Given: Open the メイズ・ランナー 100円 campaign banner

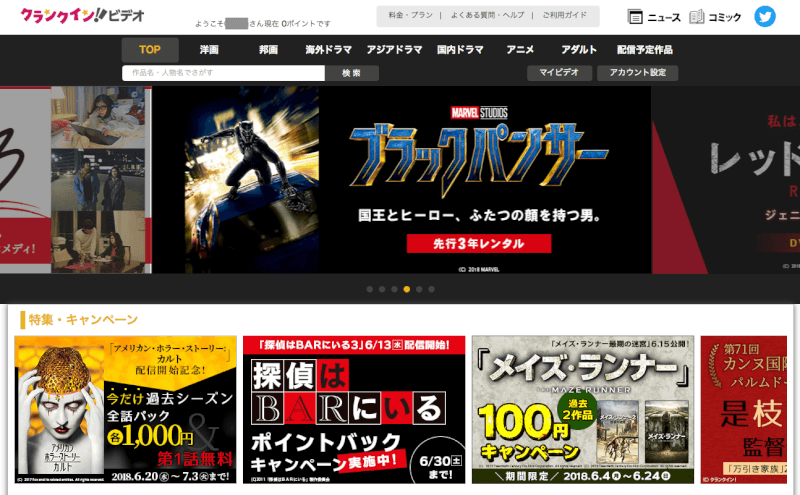Looking at the screenshot, I should click(x=583, y=408).
